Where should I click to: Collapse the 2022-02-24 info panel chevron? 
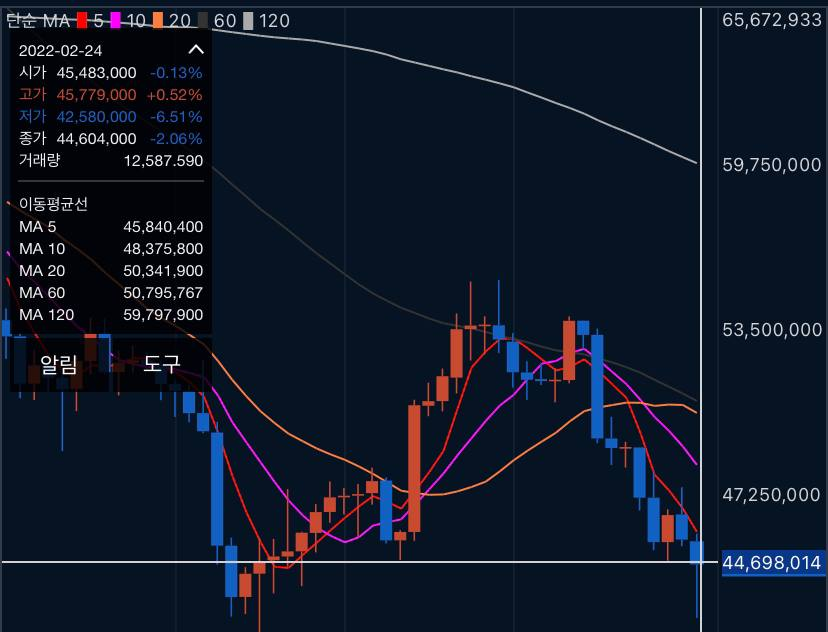click(x=196, y=50)
